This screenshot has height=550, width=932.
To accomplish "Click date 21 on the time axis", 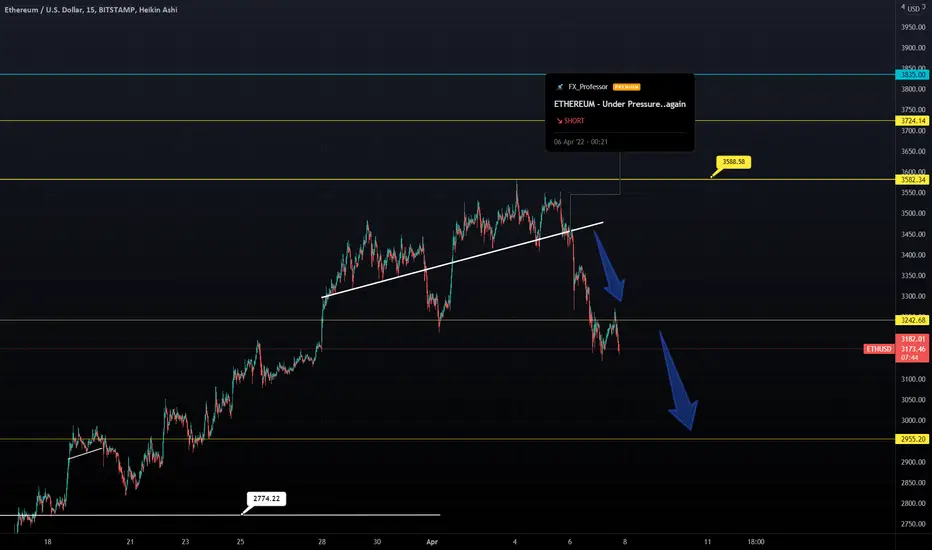I will pos(130,542).
